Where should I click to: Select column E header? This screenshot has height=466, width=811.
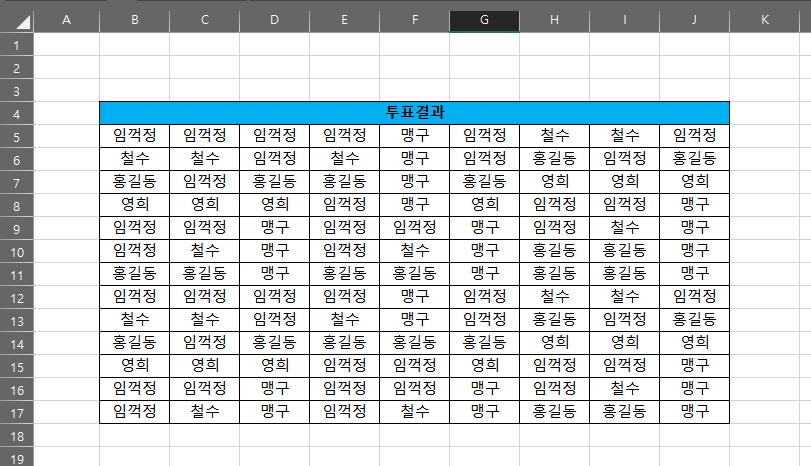(344, 20)
